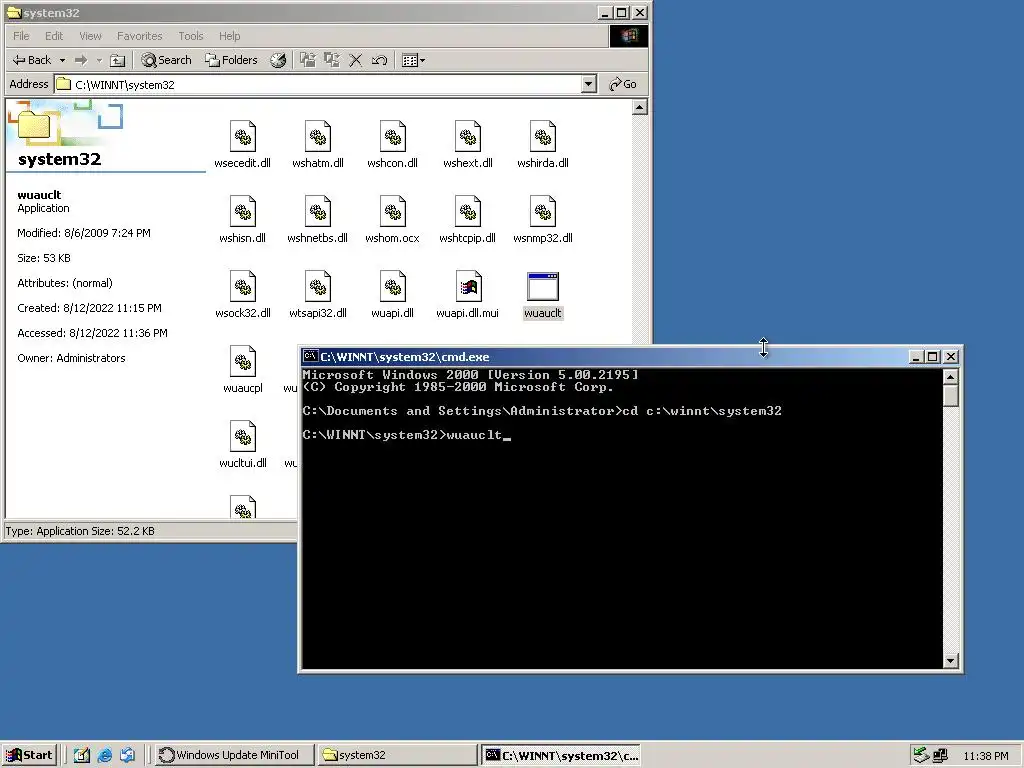Click the Forward arrow in Explorer toolbar
Screen dimensions: 1024x768
coord(81,60)
